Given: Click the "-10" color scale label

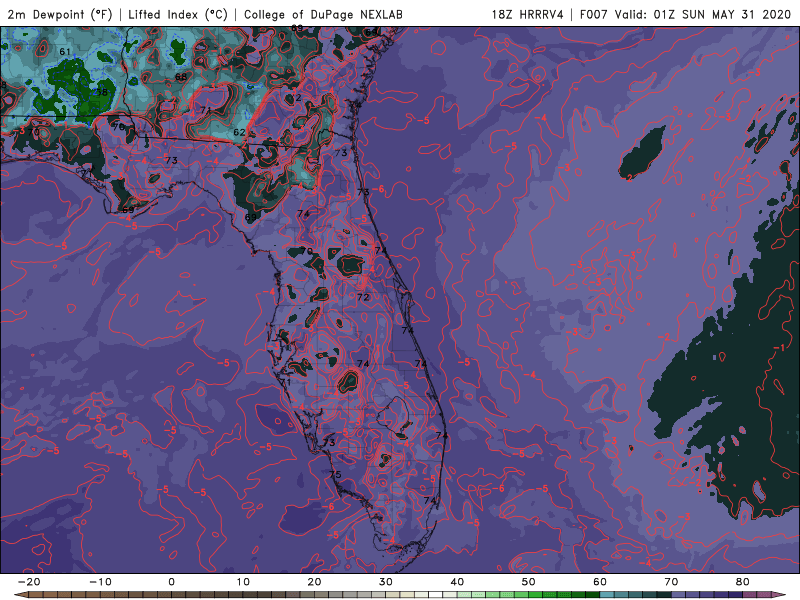Looking at the screenshot, I should coord(100,582).
